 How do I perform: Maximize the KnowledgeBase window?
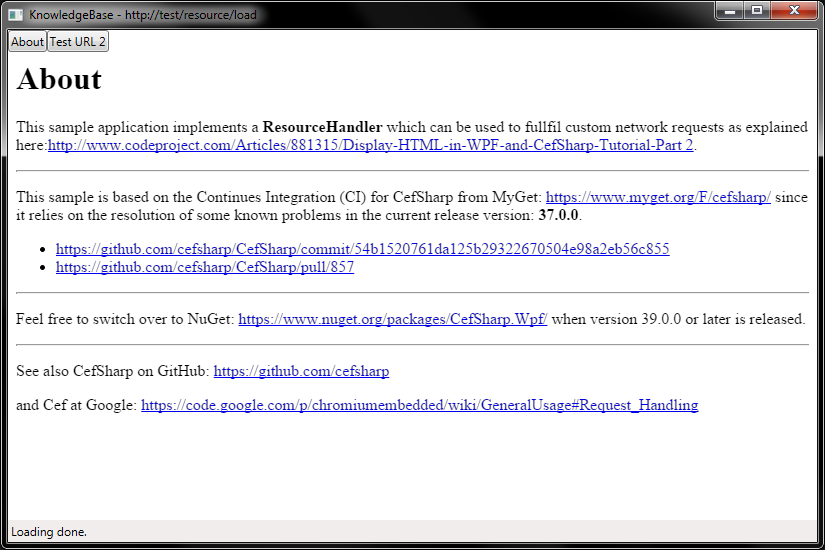[x=757, y=11]
